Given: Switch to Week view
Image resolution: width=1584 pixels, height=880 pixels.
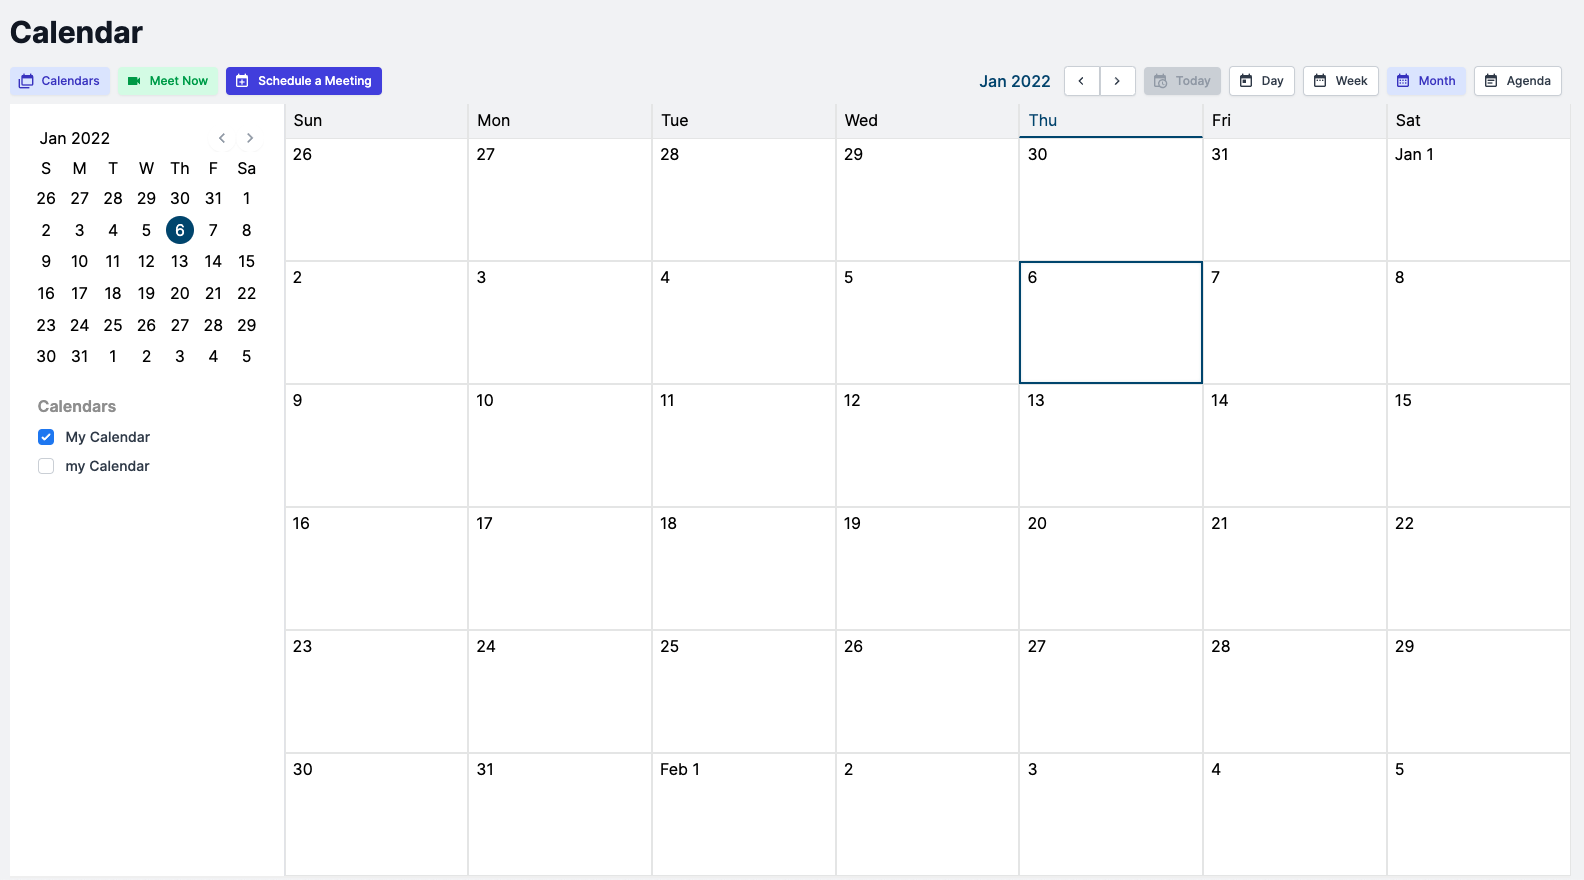Looking at the screenshot, I should click(x=1340, y=81).
